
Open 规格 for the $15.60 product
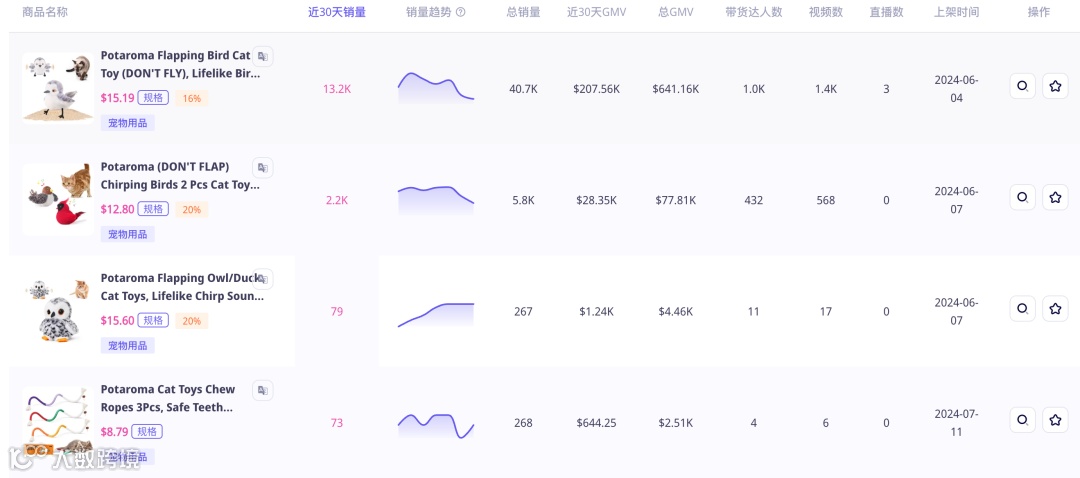click(x=153, y=320)
